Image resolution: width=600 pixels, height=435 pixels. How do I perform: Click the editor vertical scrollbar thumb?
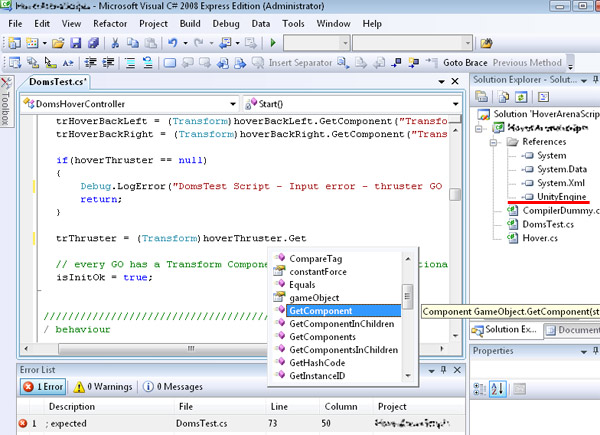pos(455,194)
